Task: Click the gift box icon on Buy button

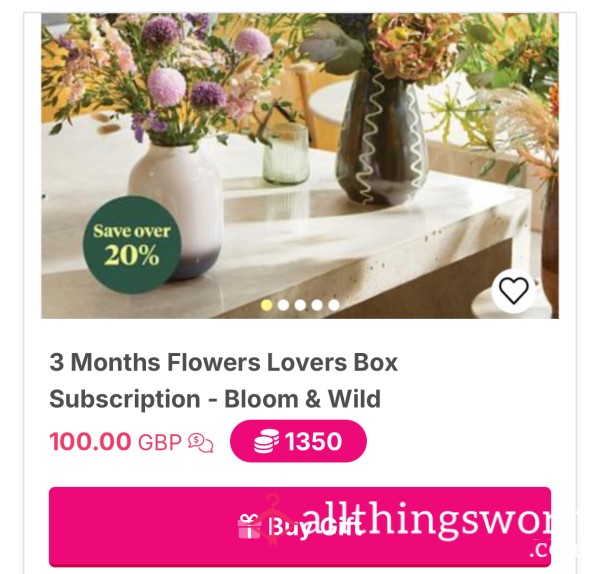Action: click(249, 527)
